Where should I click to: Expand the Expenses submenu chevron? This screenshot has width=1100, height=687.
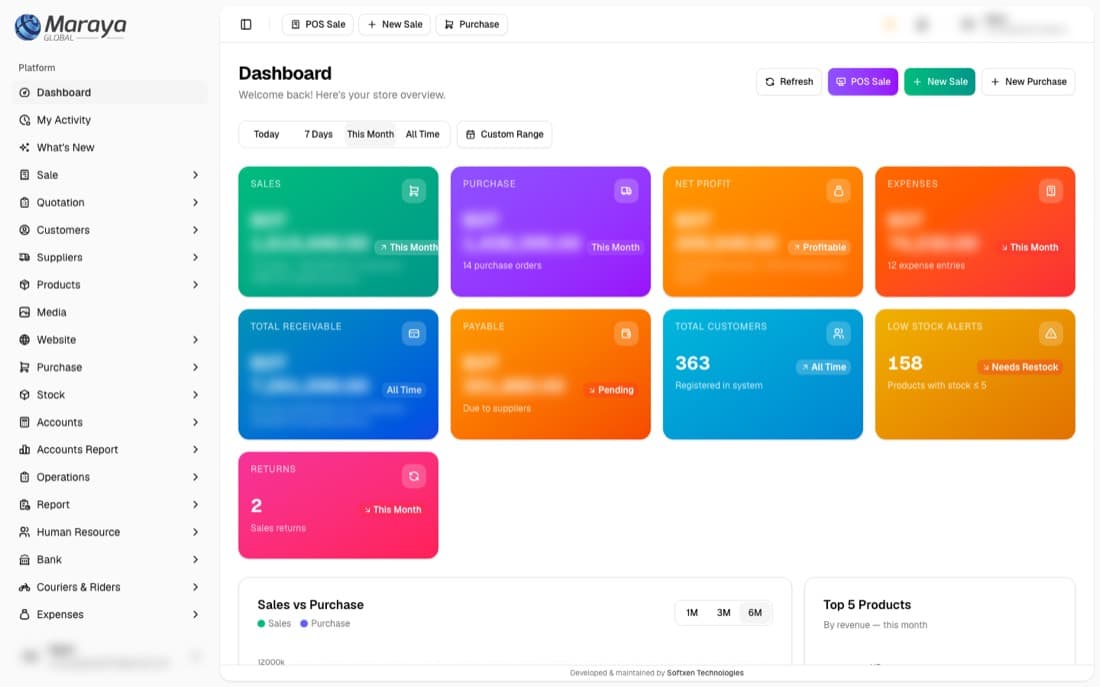196,615
